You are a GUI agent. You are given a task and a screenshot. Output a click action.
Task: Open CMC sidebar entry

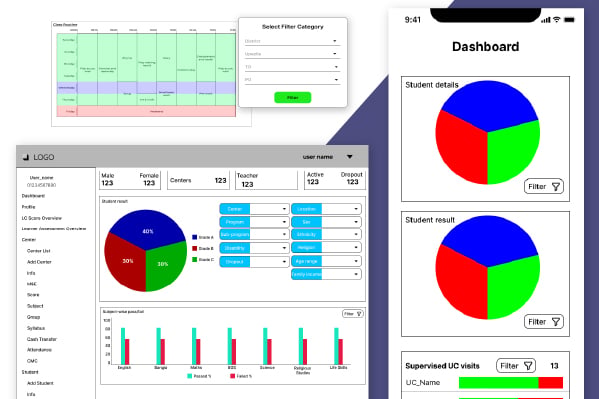pyautogui.click(x=32, y=361)
